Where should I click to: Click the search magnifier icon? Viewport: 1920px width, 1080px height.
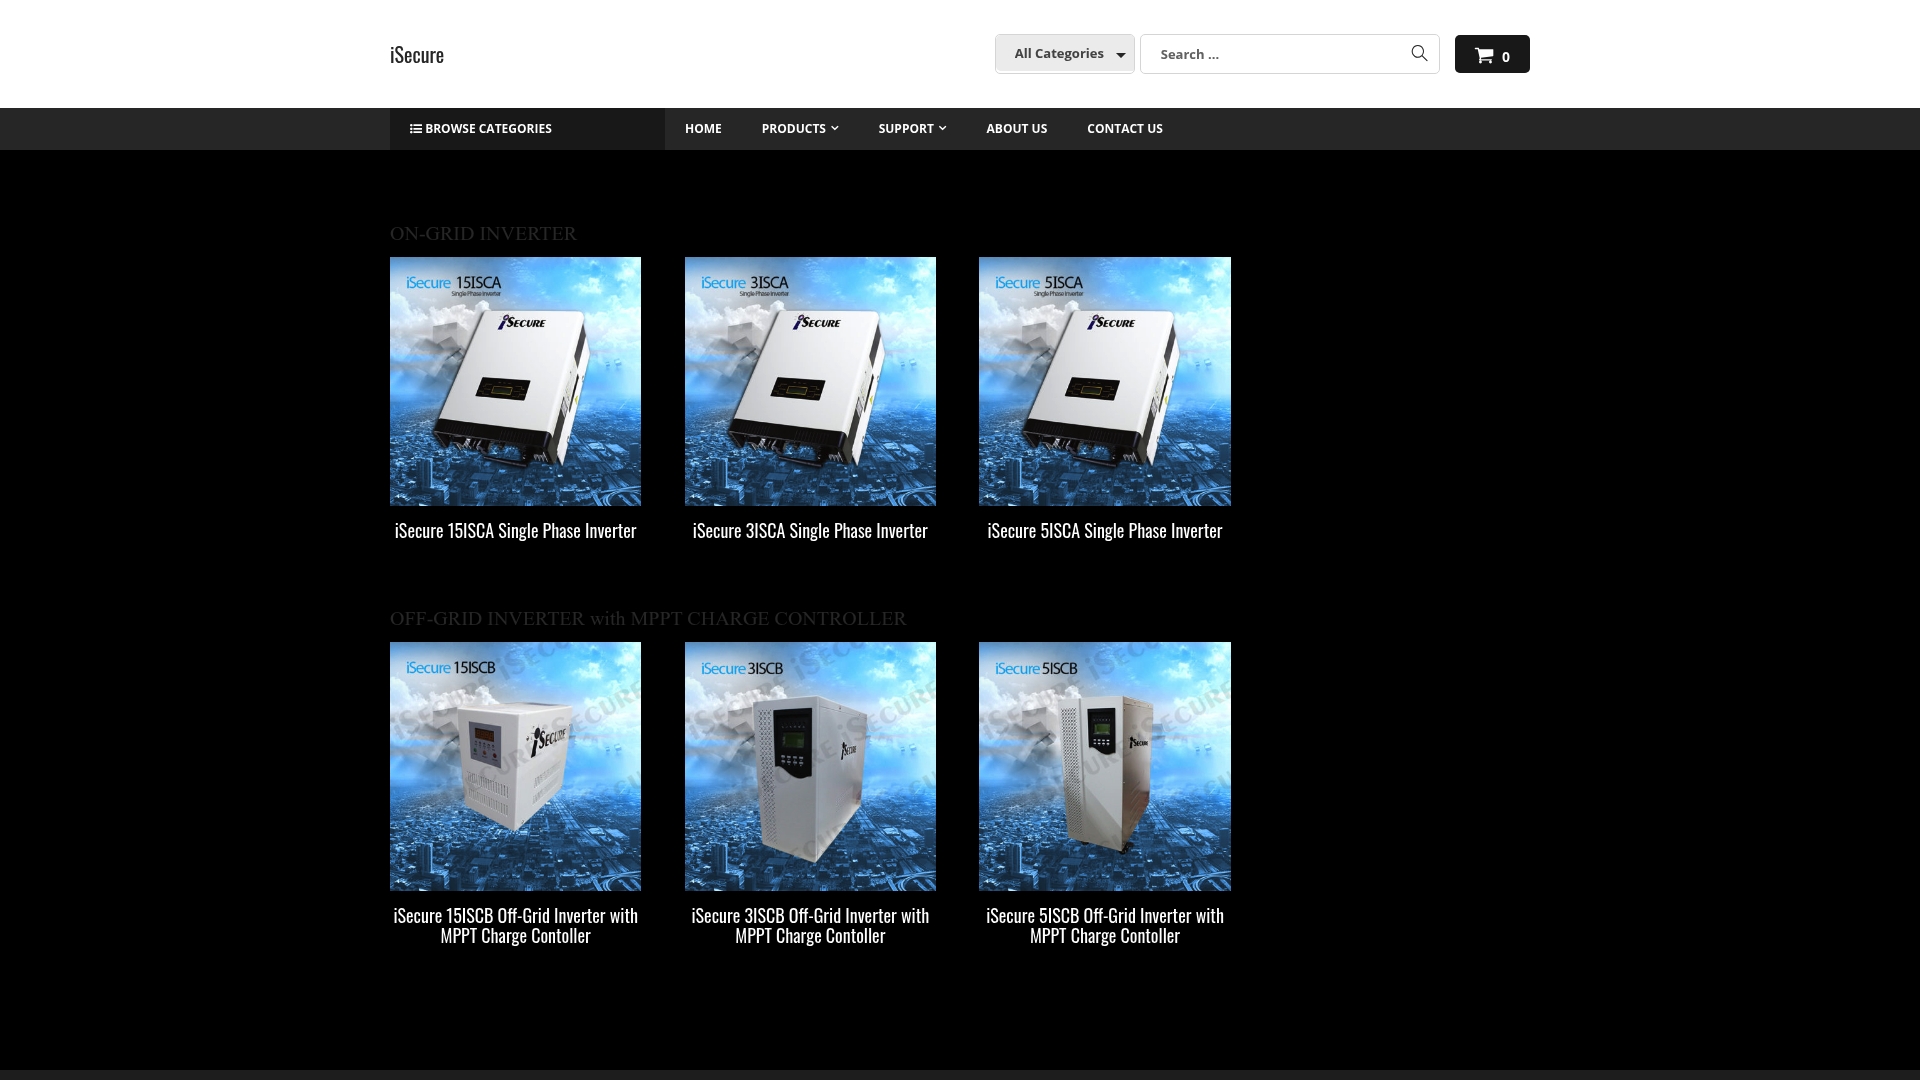pos(1419,53)
